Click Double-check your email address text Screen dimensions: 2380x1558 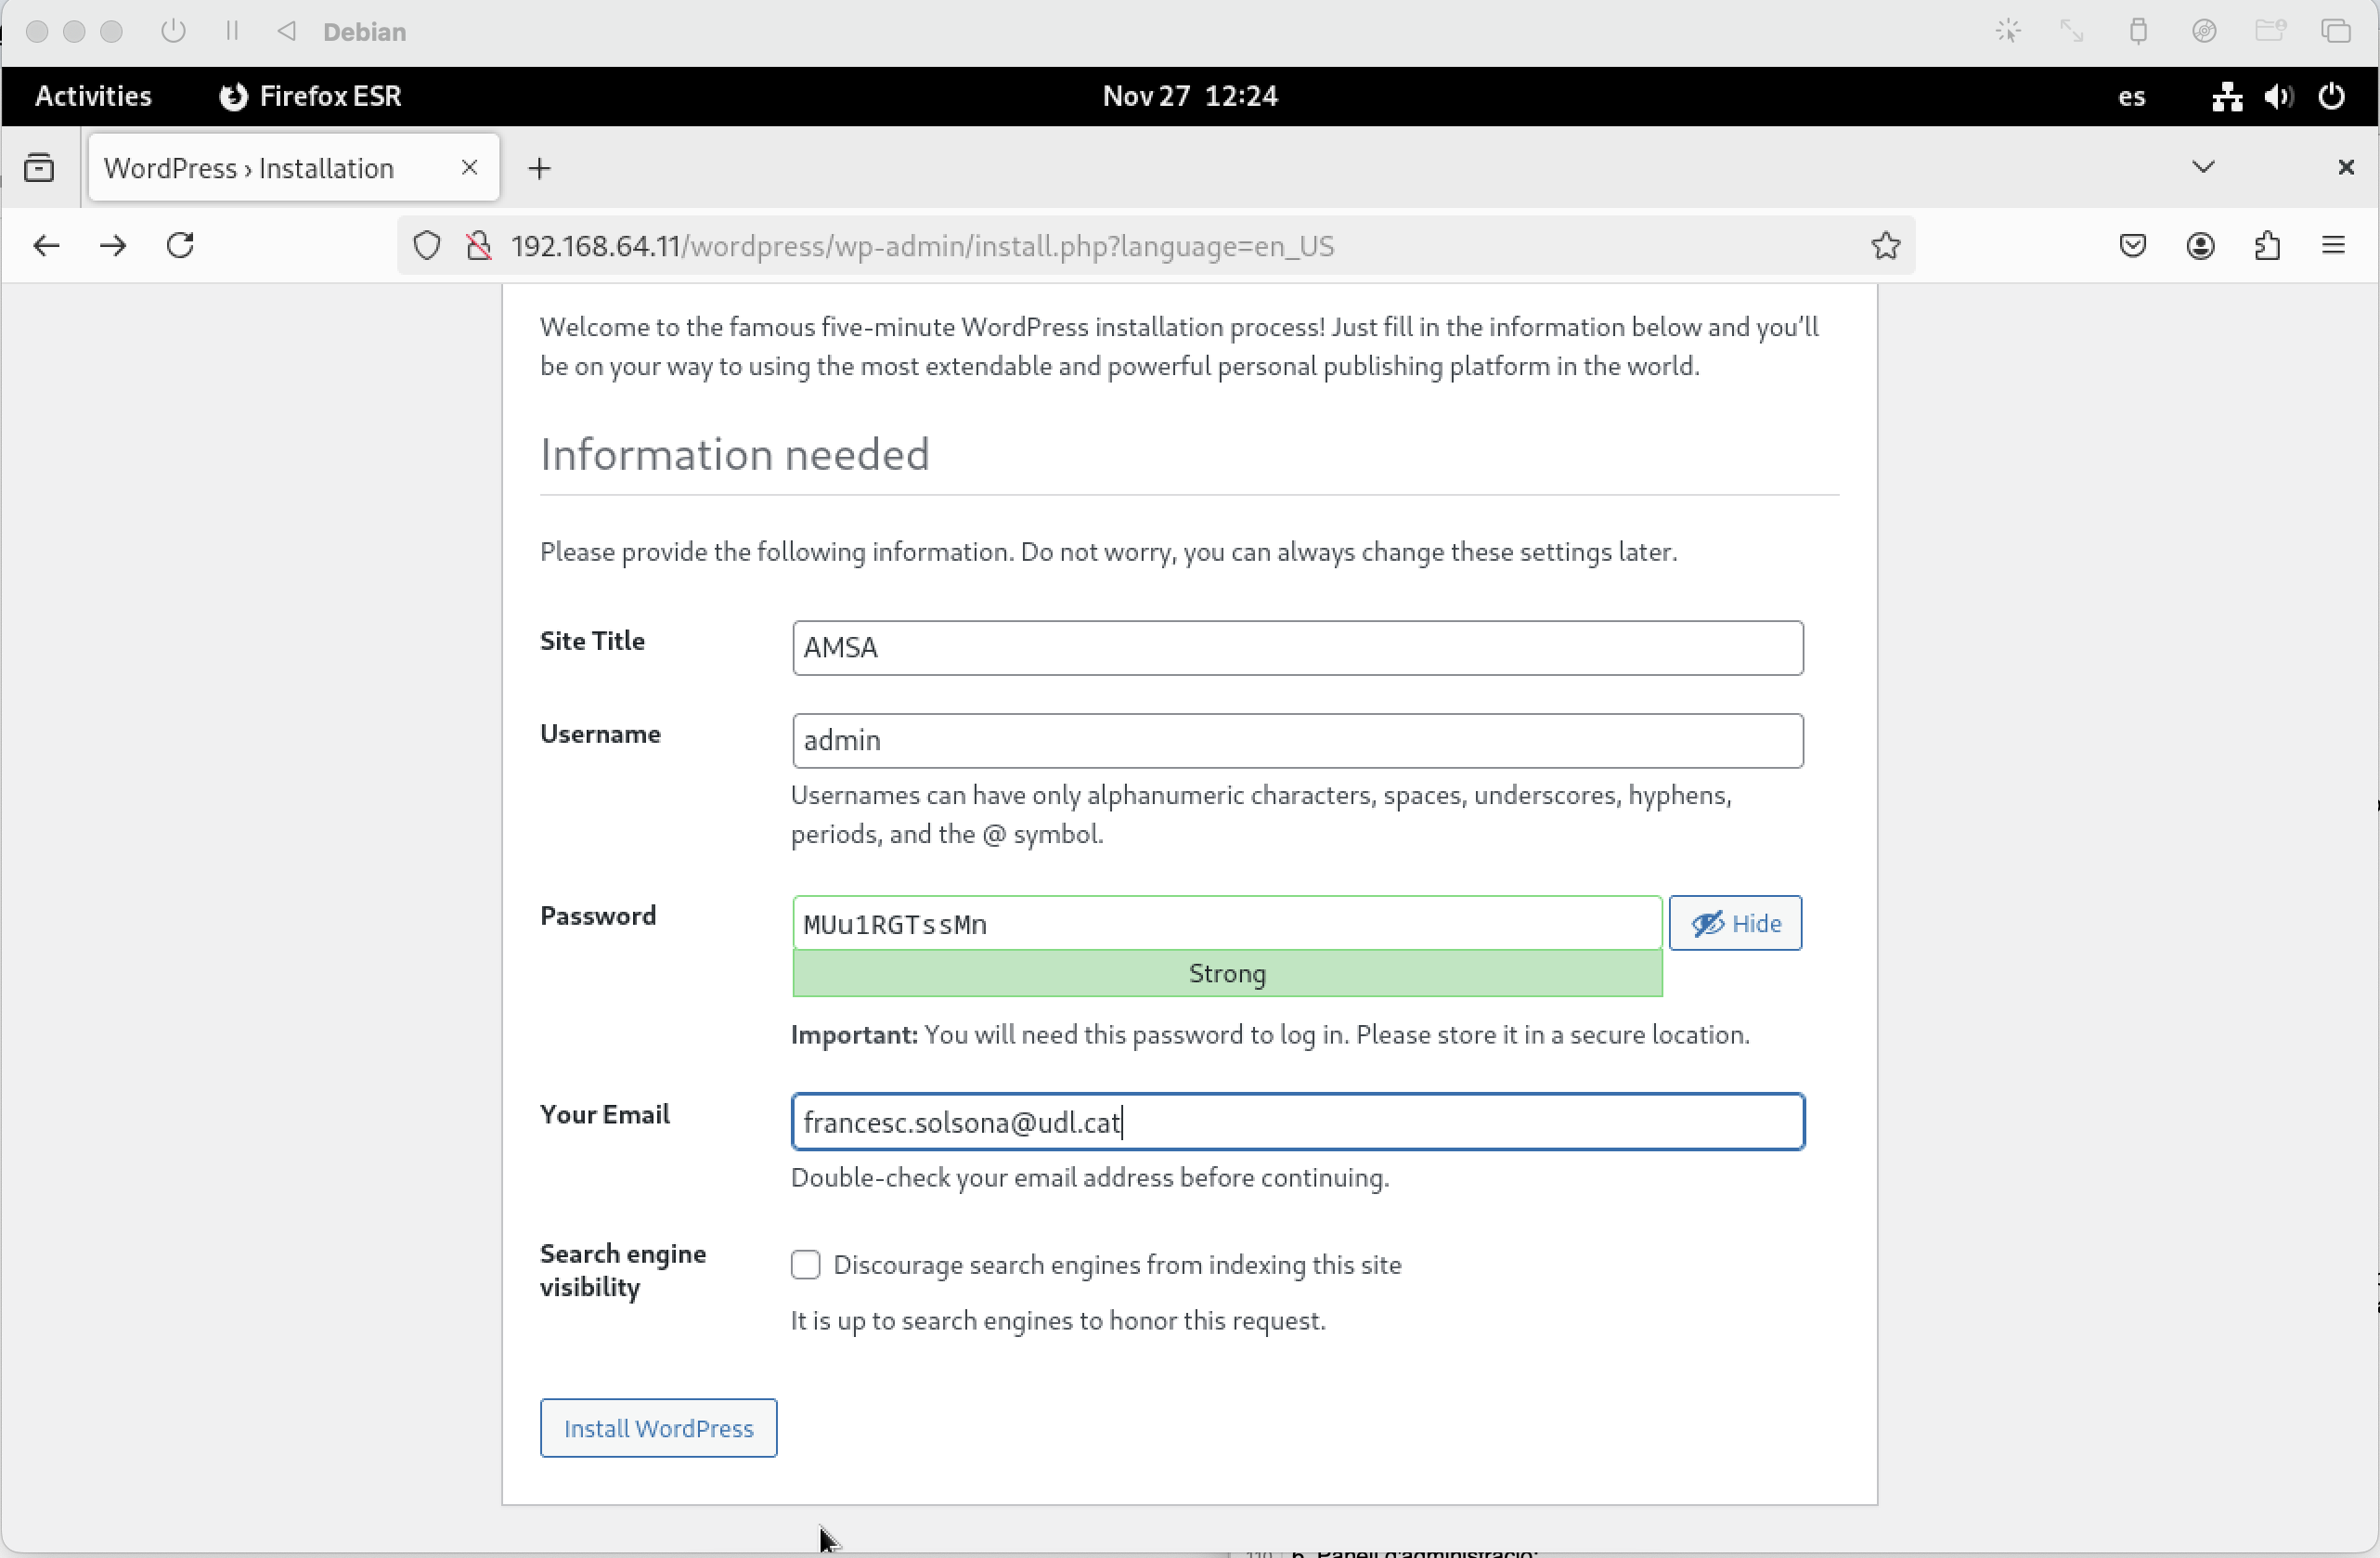click(1089, 1178)
